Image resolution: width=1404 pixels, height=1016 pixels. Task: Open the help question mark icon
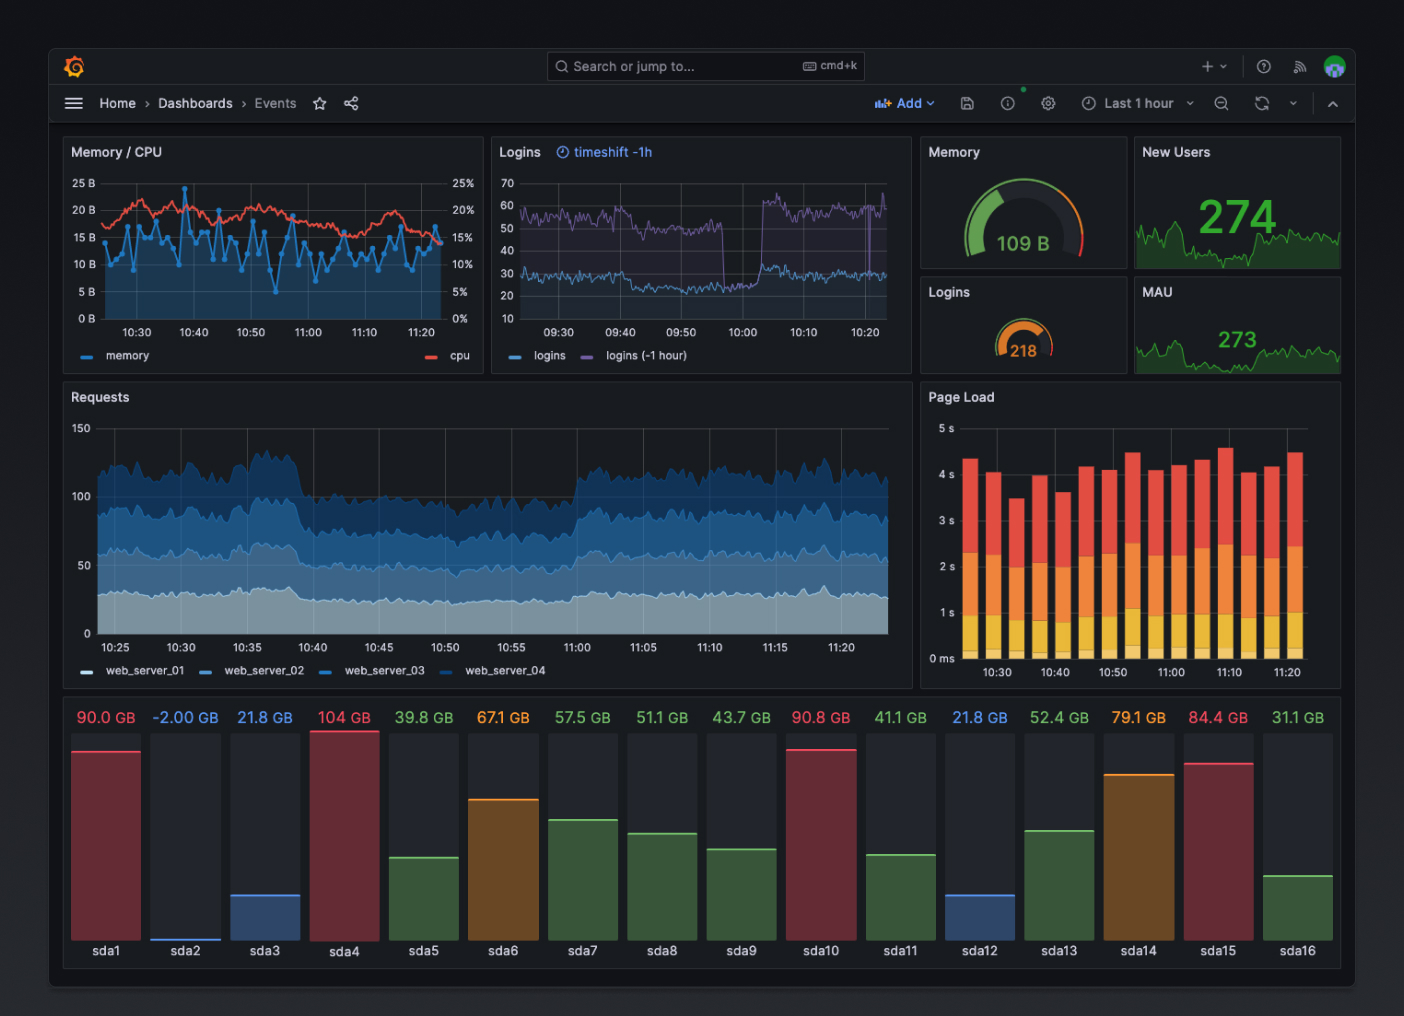point(1264,67)
